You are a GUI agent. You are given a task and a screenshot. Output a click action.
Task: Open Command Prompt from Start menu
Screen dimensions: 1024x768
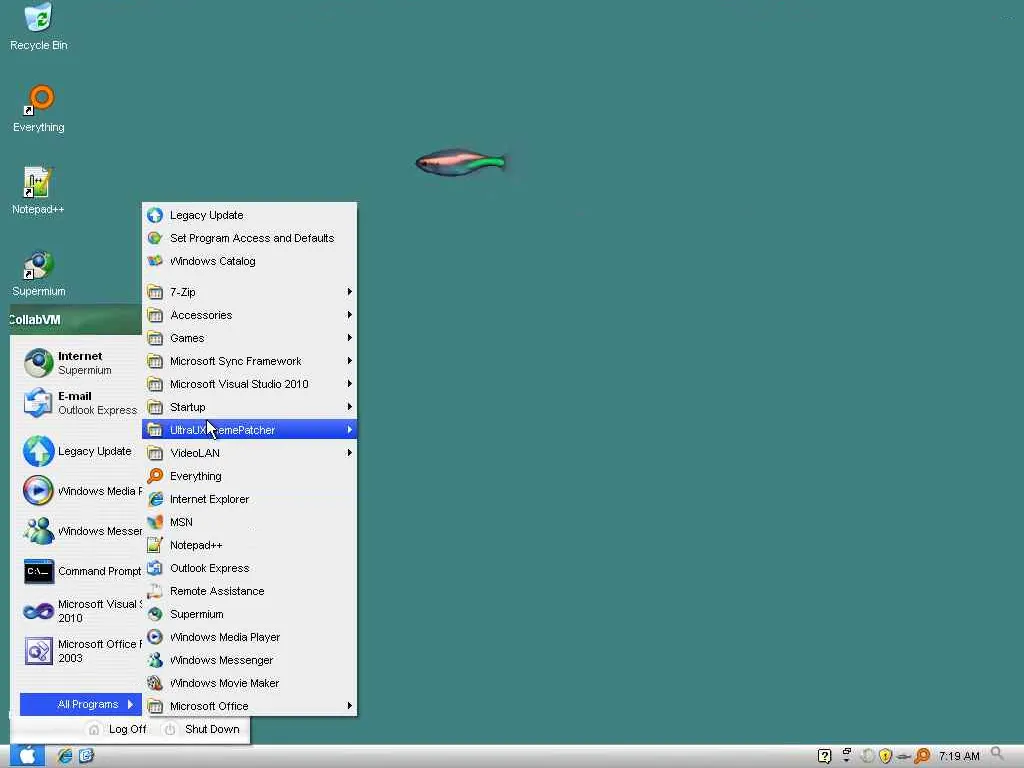81,571
